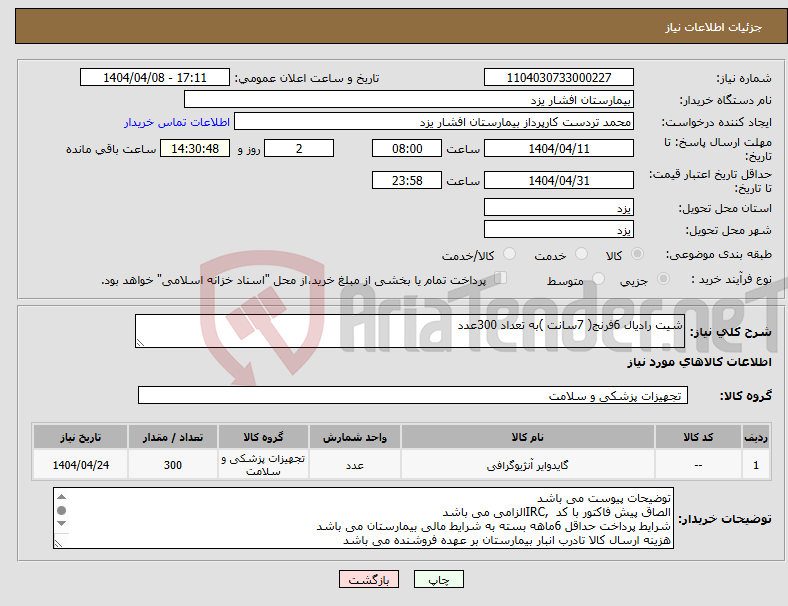Image resolution: width=788 pixels, height=606 pixels.
Task: Click the delivery city field شهر محل تحویل
Action: 558,229
